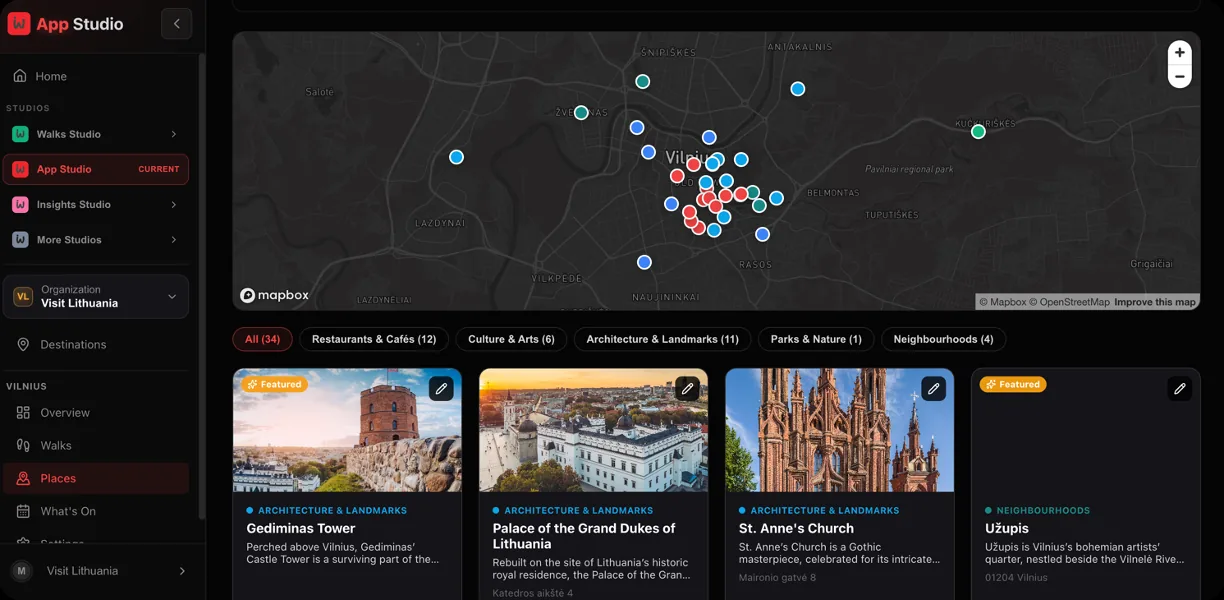1224x600 pixels.
Task: Click the VL organization avatar
Action: click(x=23, y=297)
